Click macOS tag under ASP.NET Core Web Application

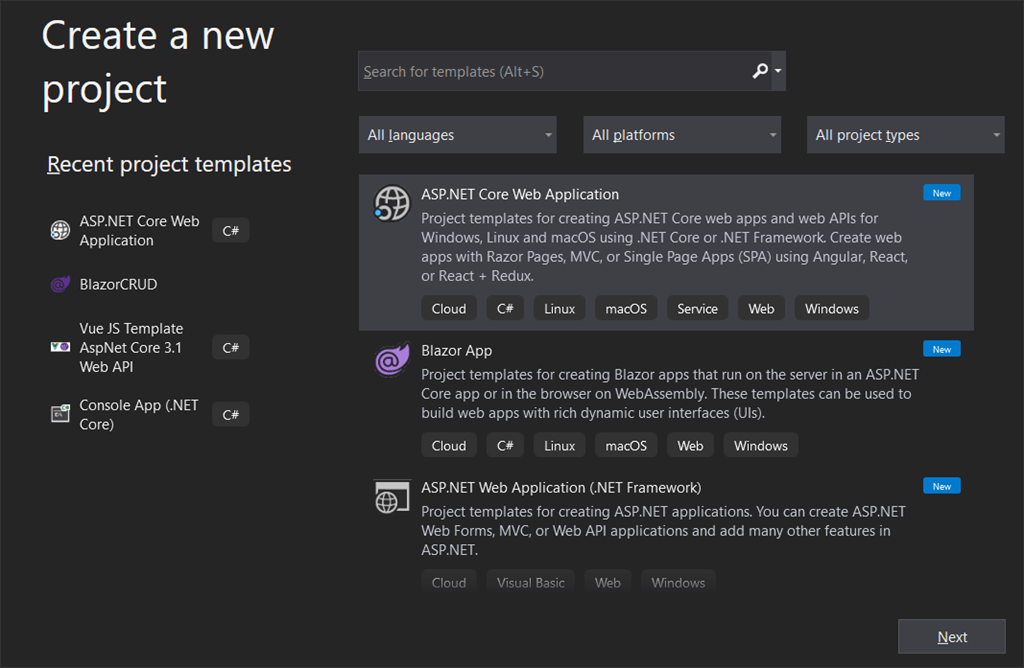pyautogui.click(x=626, y=309)
